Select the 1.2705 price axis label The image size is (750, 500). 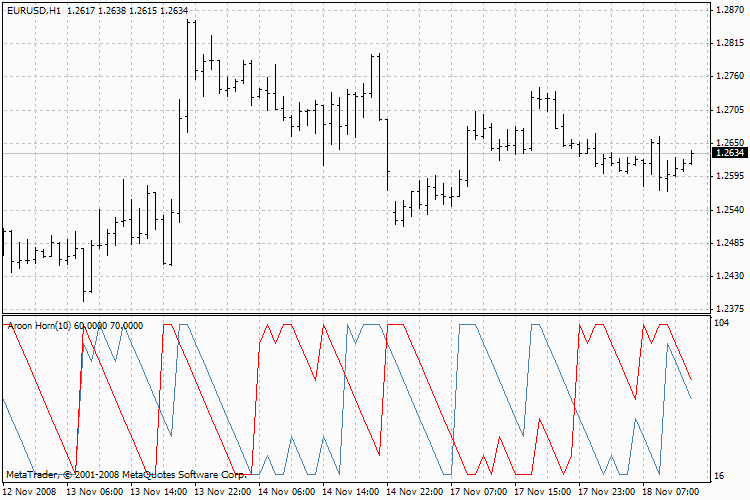[730, 110]
